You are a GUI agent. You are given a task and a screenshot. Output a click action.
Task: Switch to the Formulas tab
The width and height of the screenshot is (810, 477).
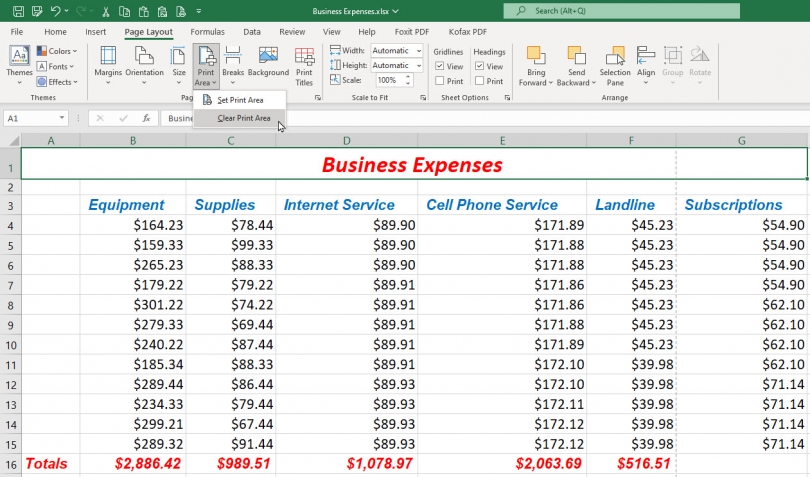tap(207, 32)
